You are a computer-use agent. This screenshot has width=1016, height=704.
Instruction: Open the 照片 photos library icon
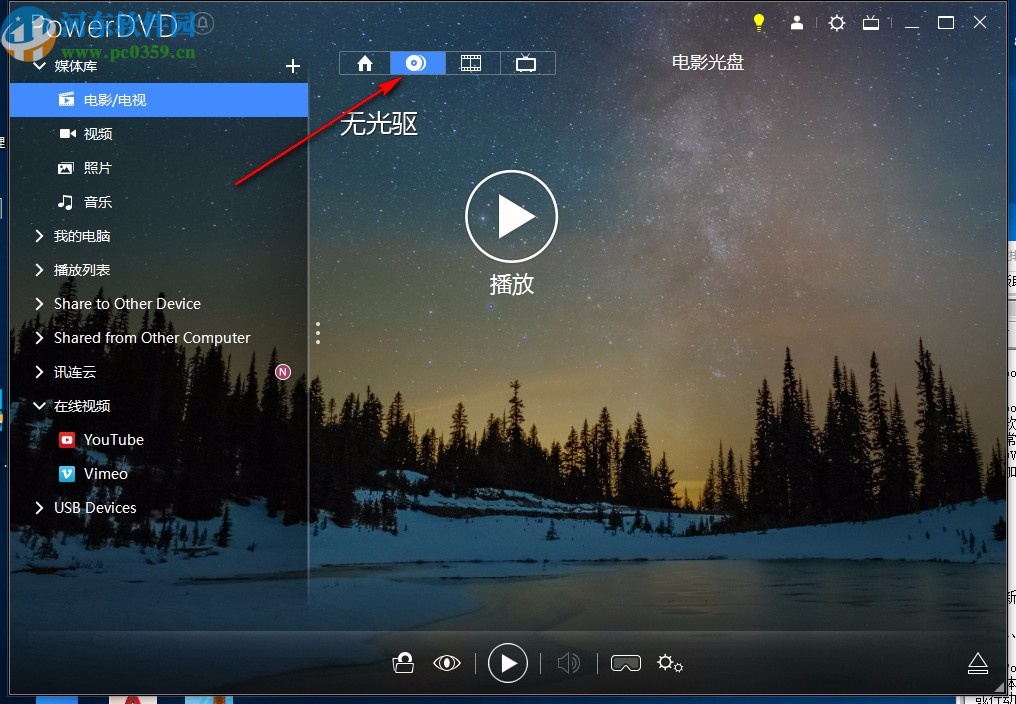tap(65, 167)
